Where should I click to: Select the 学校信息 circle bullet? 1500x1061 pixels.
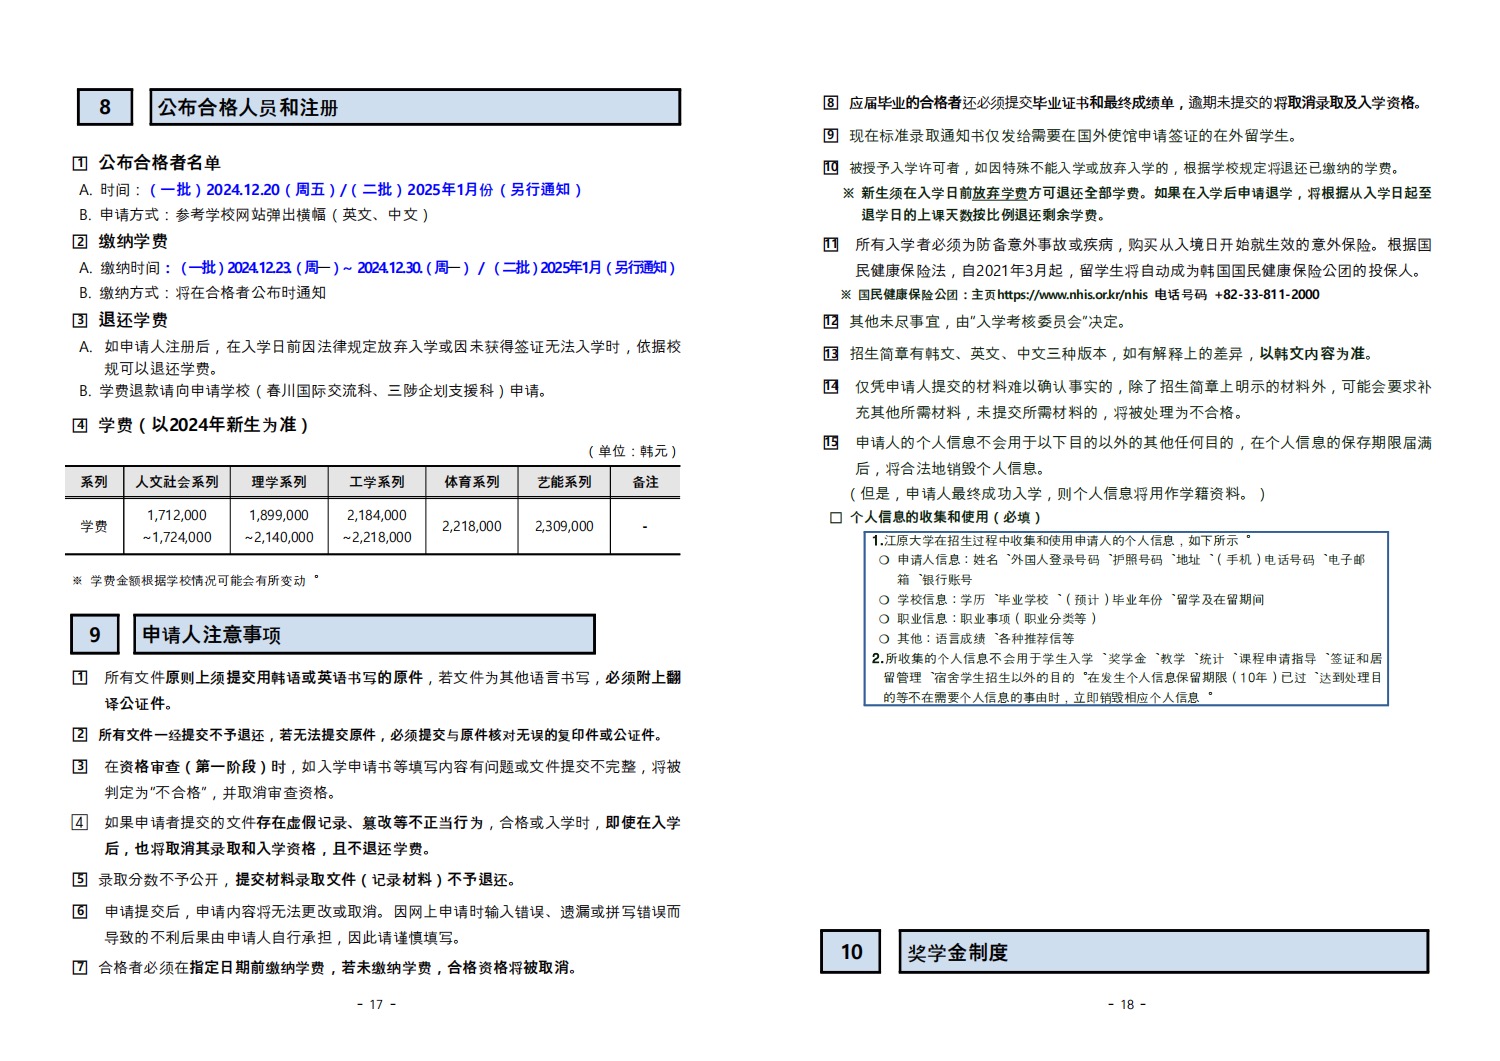pos(884,600)
